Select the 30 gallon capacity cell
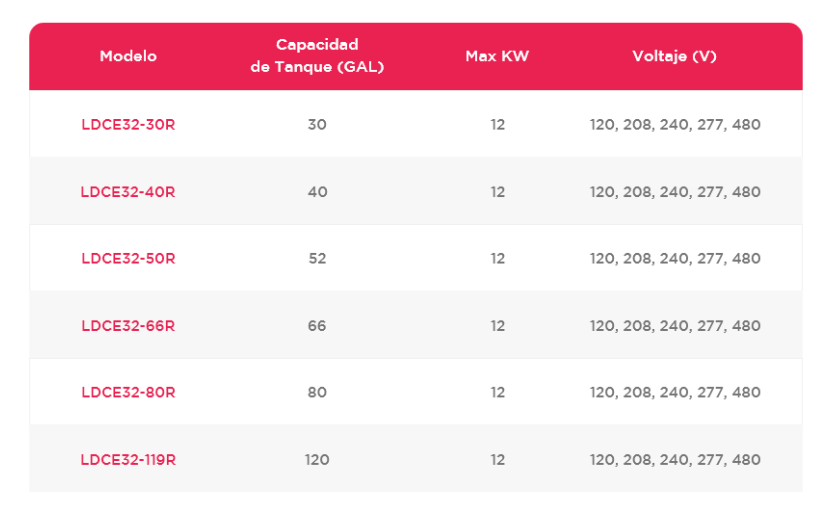This screenshot has height=522, width=838. click(317, 124)
